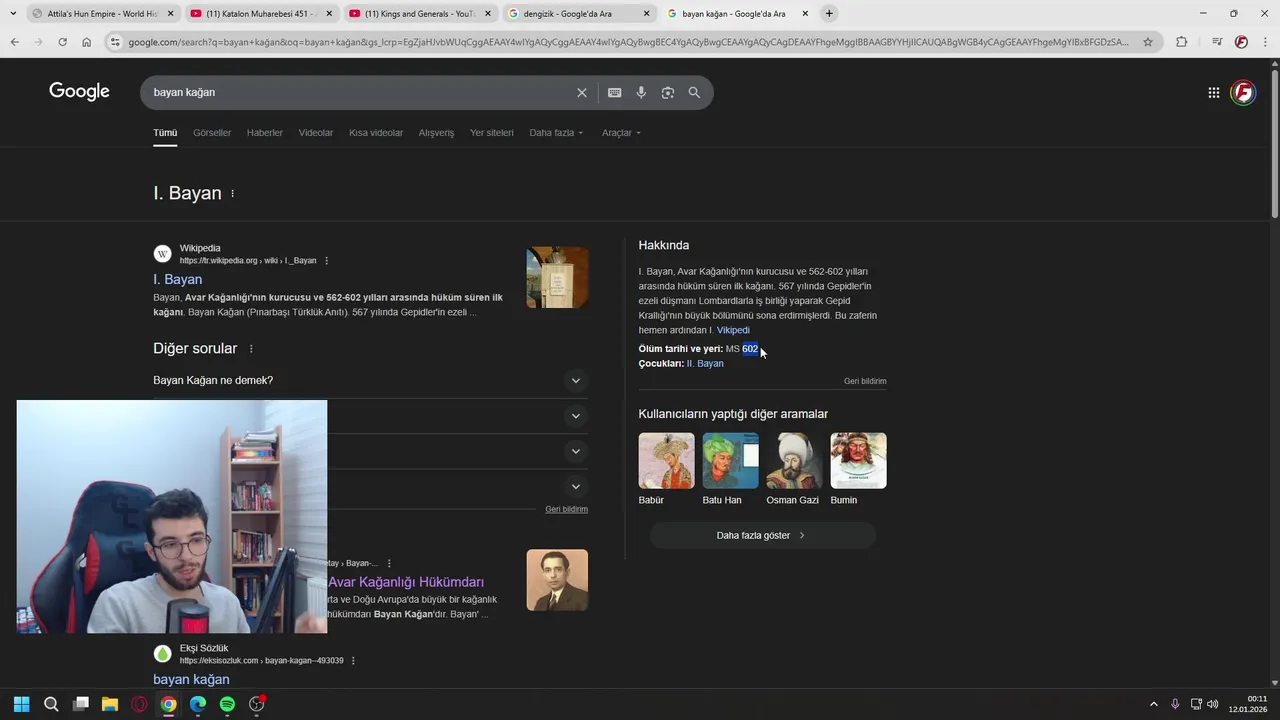Image resolution: width=1280 pixels, height=720 pixels.
Task: Go to Google homepage via logo
Action: (x=79, y=92)
